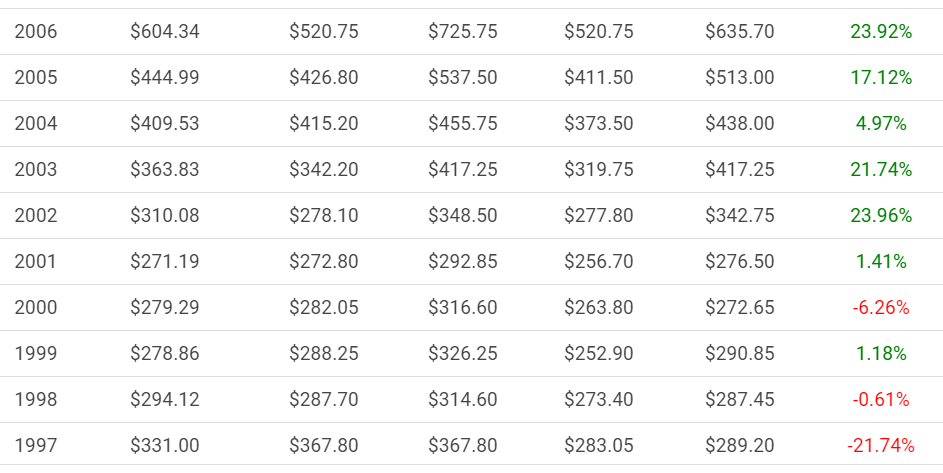943x473 pixels.
Task: Click the $363.83 average price for 2003
Action: pos(165,169)
